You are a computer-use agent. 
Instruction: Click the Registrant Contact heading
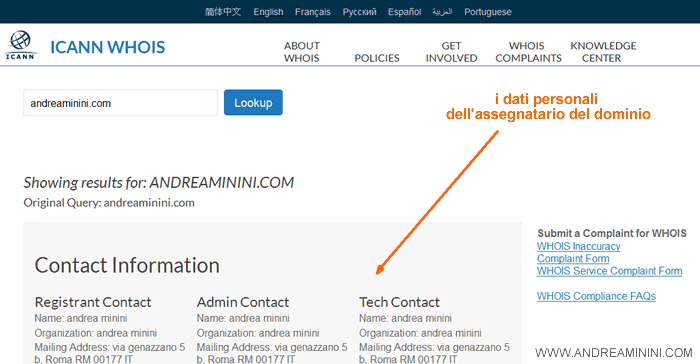pyautogui.click(x=93, y=302)
